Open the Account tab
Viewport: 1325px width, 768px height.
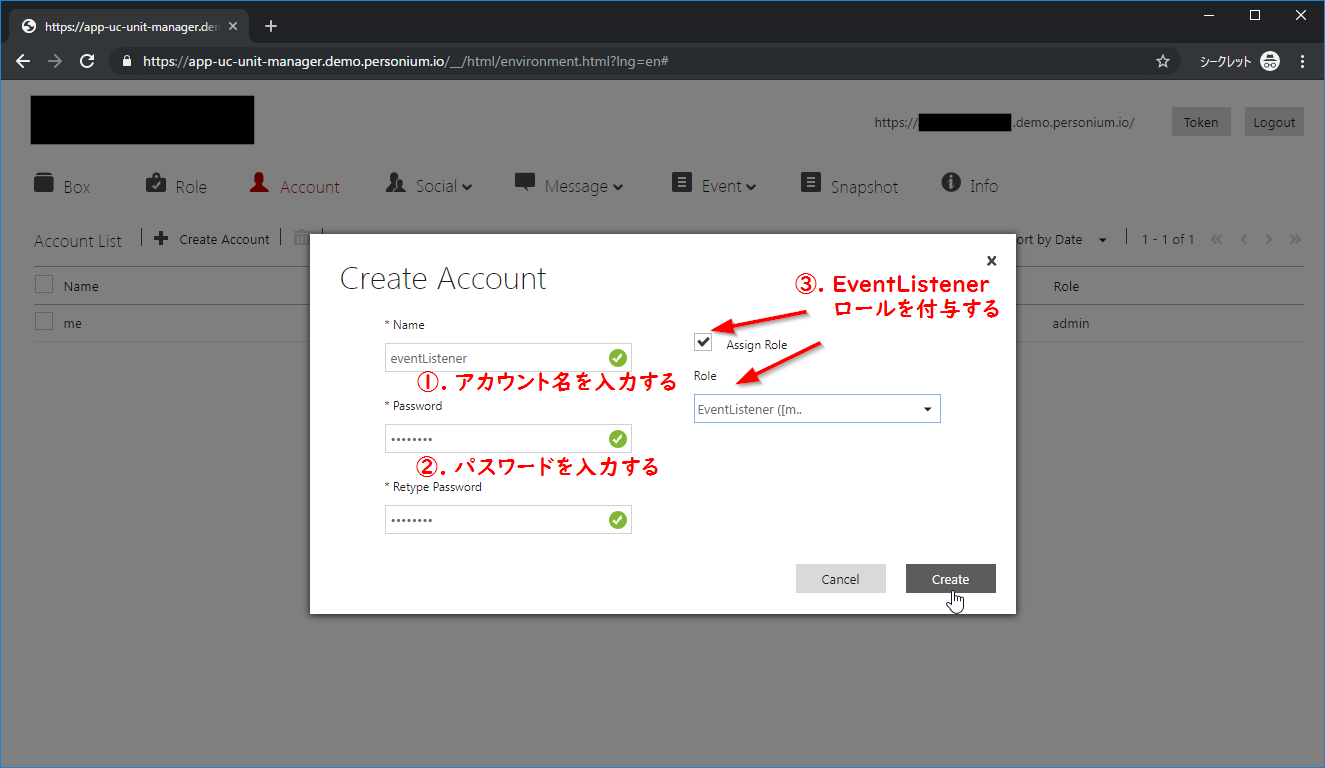pos(295,186)
